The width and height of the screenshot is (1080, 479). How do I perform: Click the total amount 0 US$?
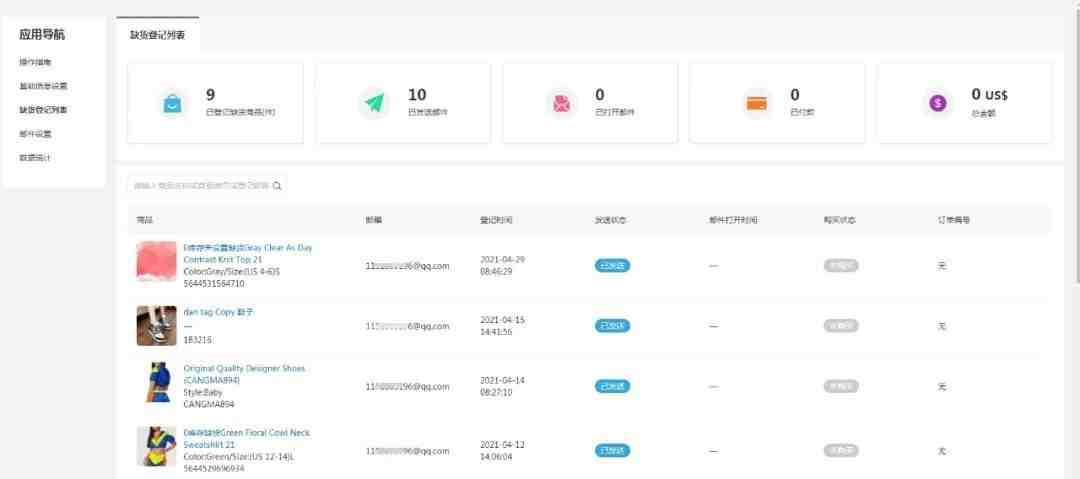pyautogui.click(x=990, y=95)
